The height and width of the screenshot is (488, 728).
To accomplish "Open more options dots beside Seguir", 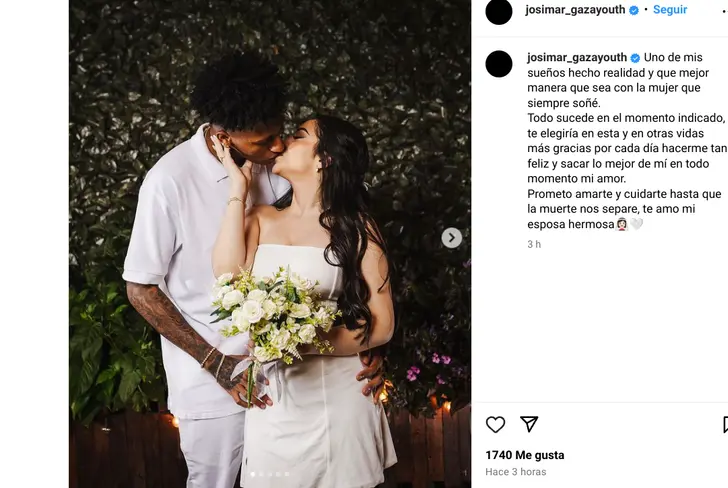I will 725,10.
